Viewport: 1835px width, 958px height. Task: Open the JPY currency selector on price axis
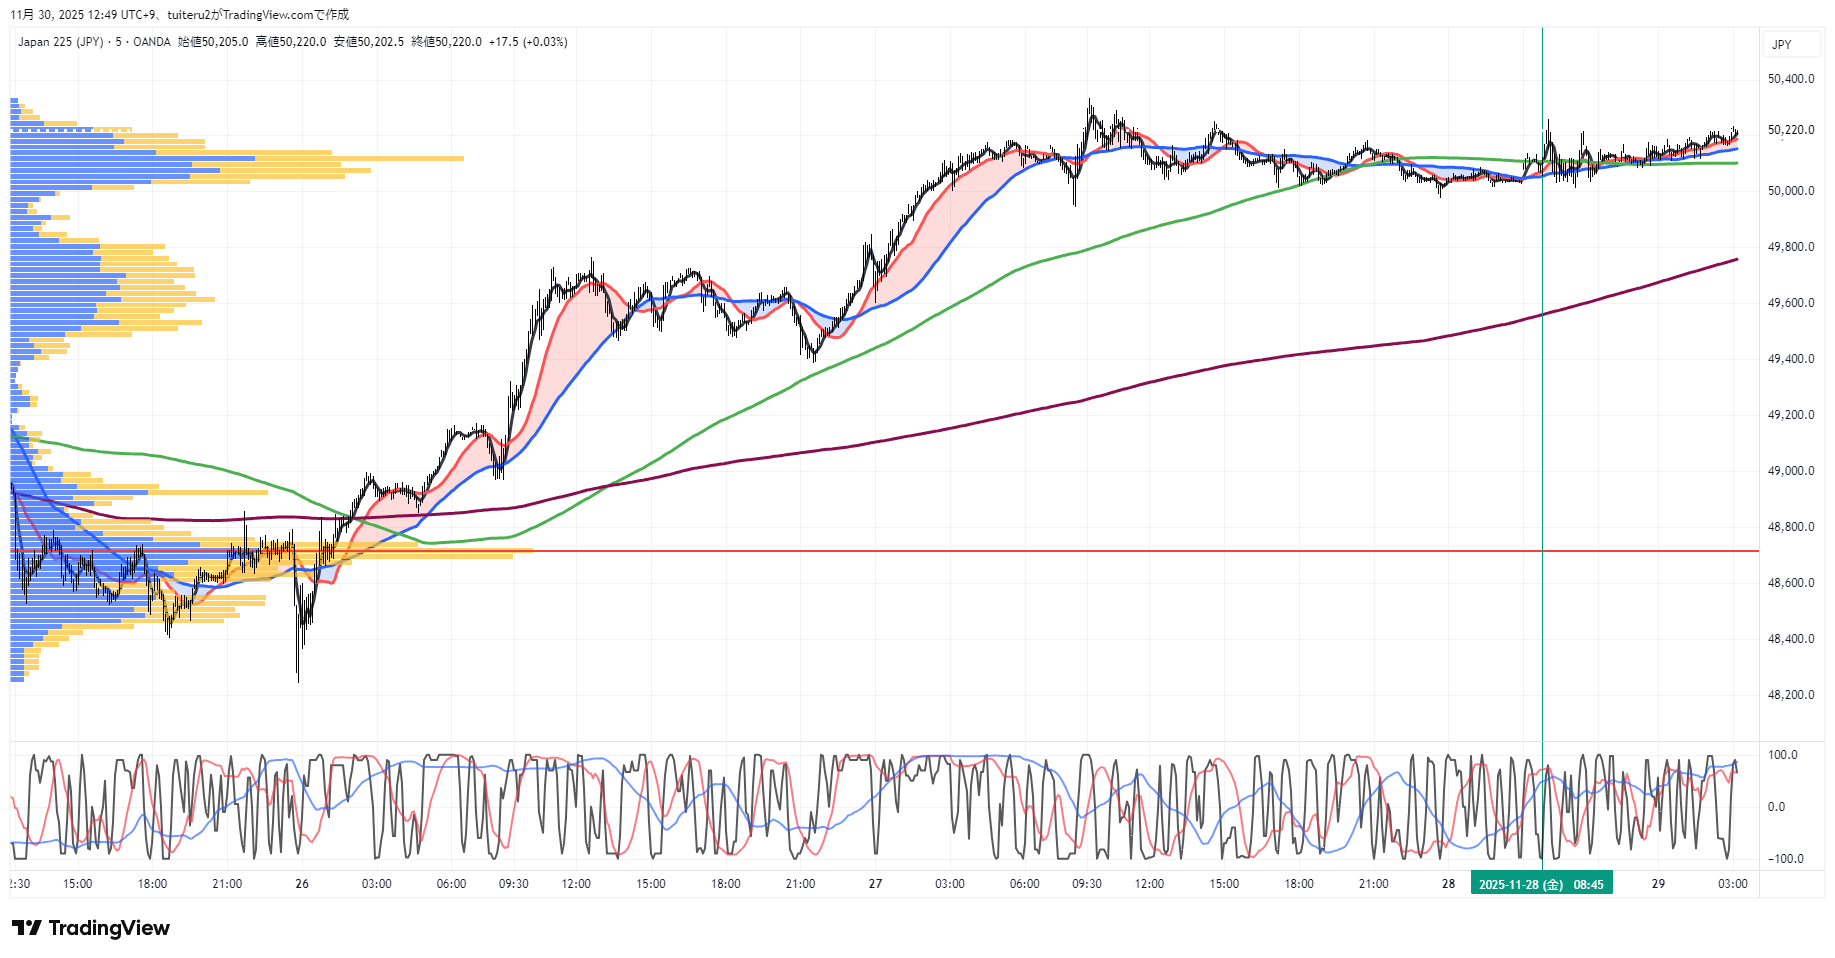(x=1782, y=44)
